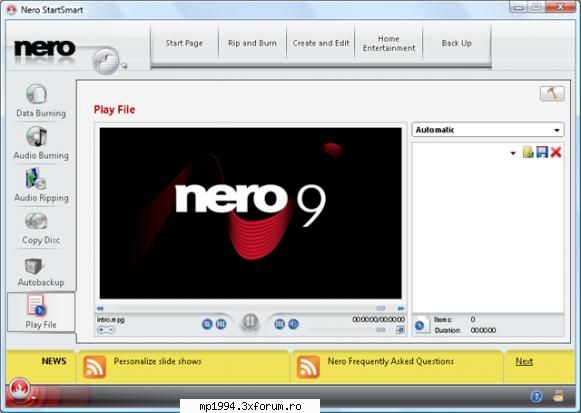Open the playlist dropdown arrow beside add icon

point(513,153)
